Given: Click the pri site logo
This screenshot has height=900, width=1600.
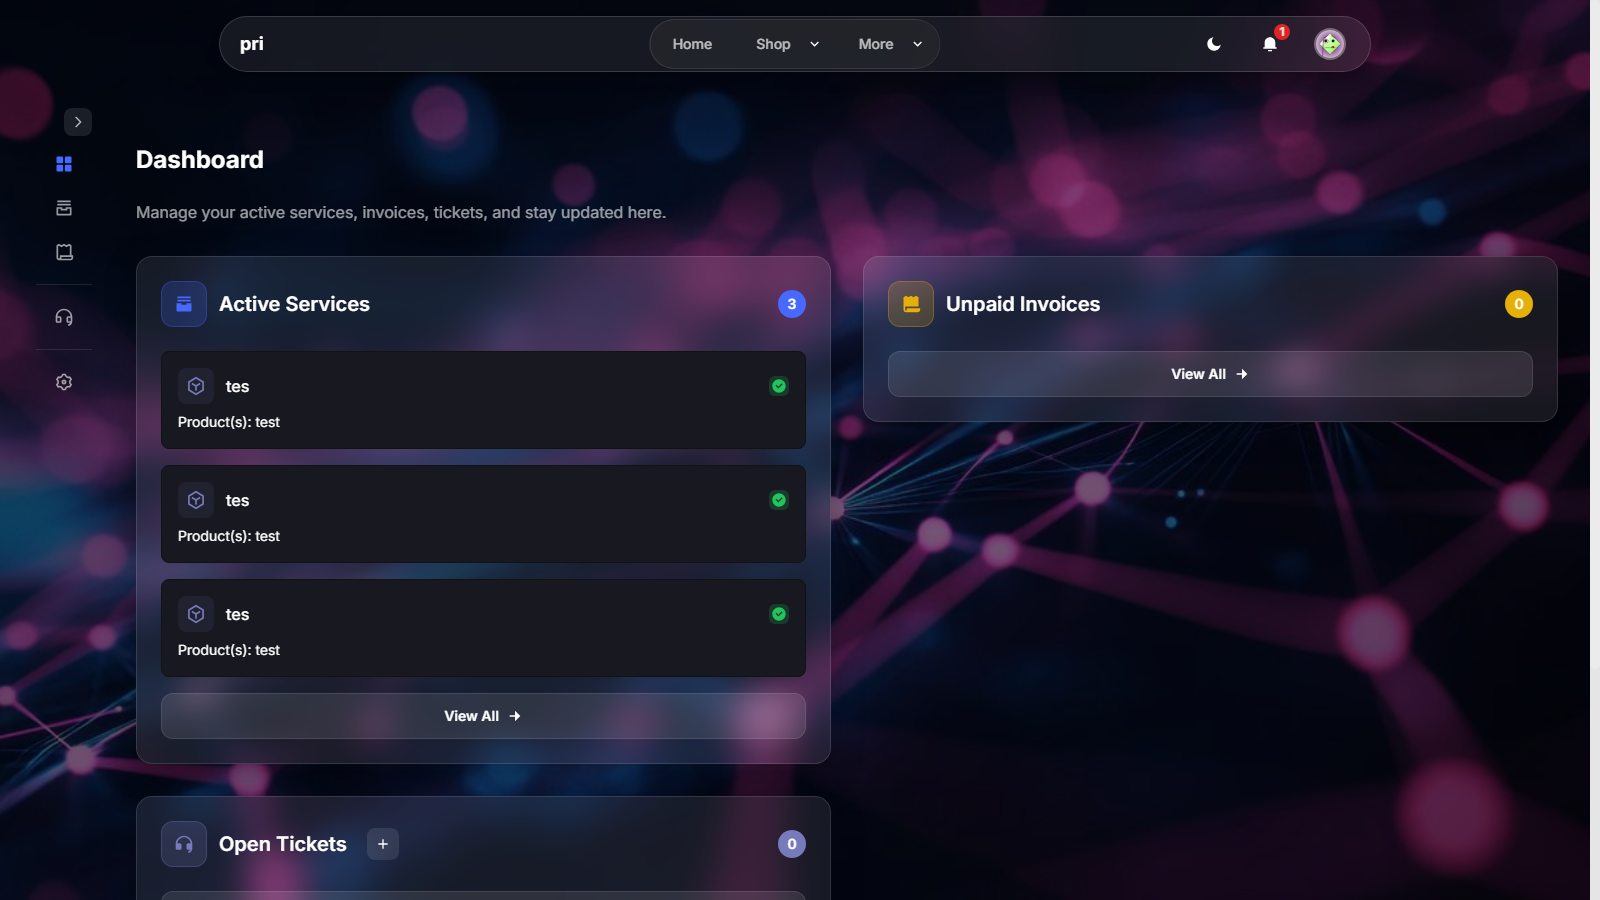Looking at the screenshot, I should (252, 44).
